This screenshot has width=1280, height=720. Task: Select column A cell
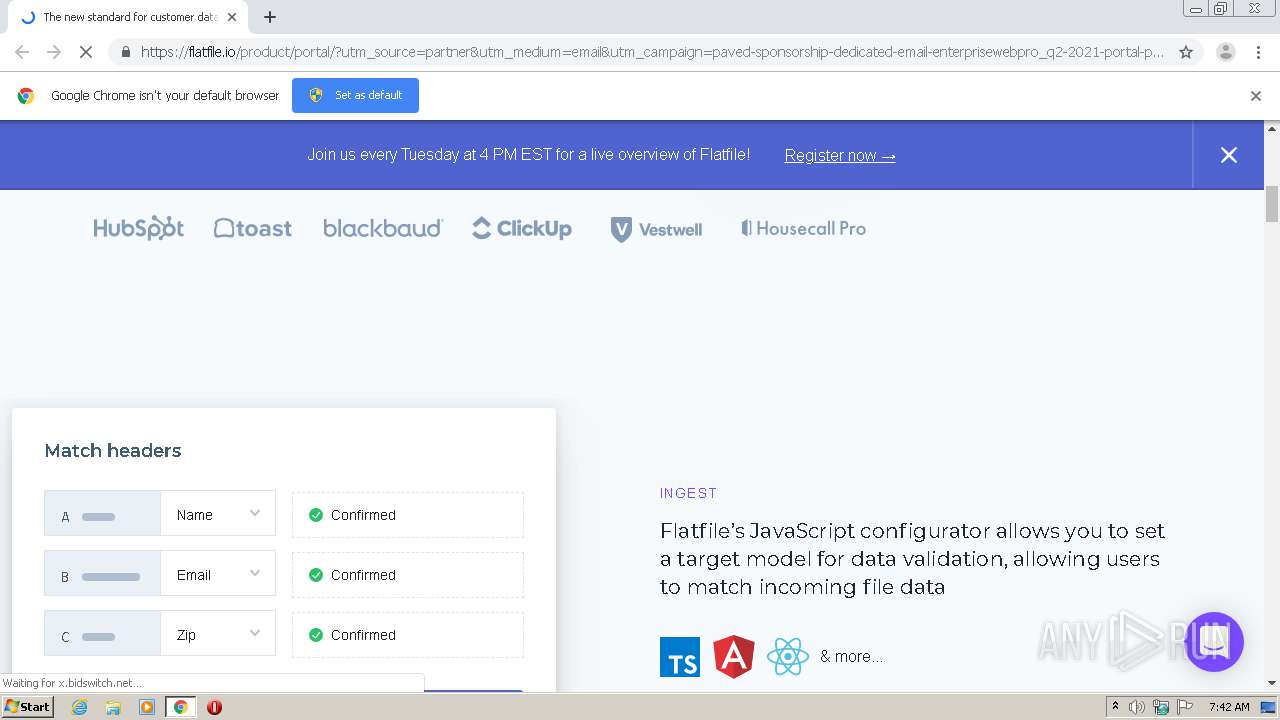102,514
